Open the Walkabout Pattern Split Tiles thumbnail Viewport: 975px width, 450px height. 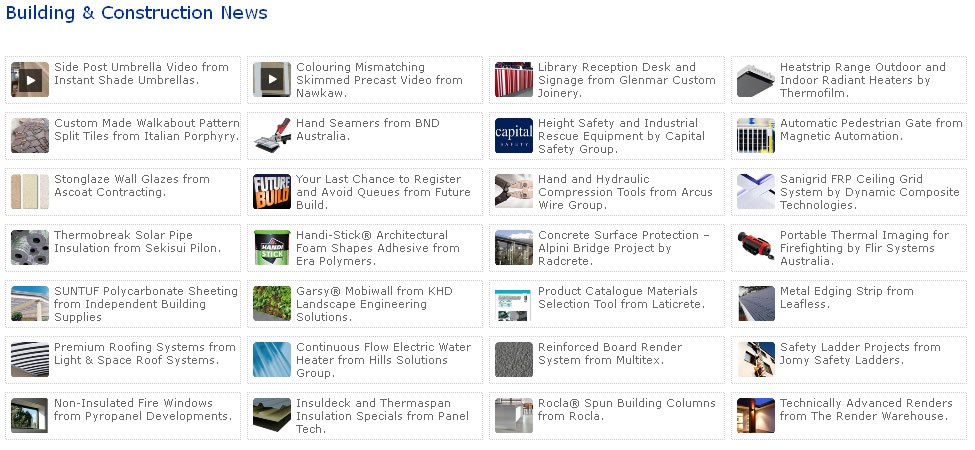click(30, 135)
